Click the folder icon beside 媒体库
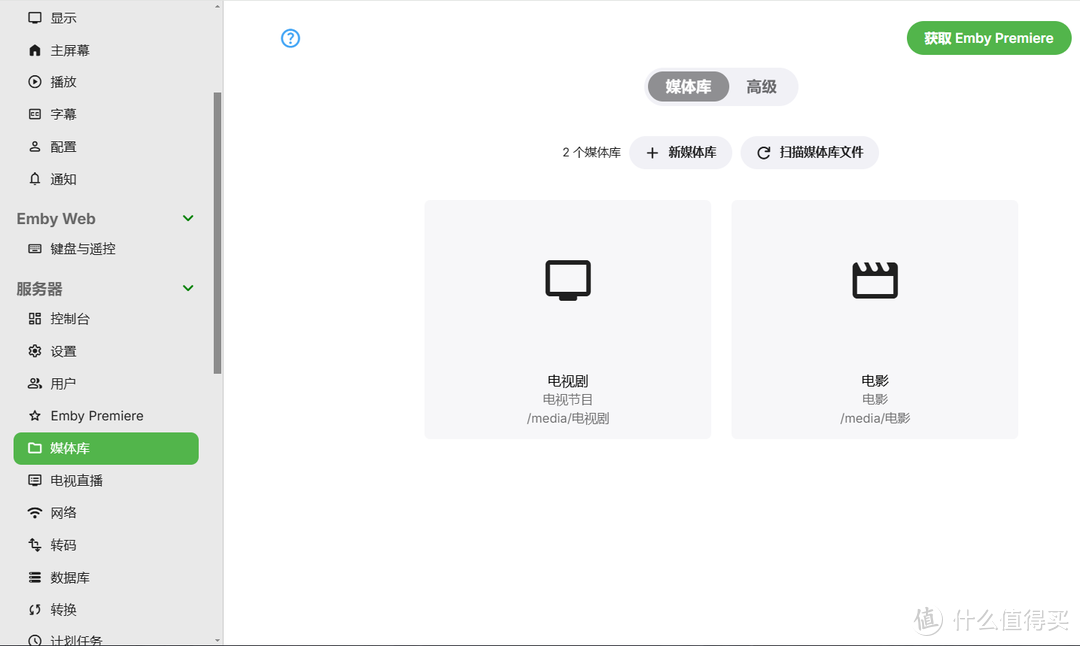1080x646 pixels. tap(34, 448)
